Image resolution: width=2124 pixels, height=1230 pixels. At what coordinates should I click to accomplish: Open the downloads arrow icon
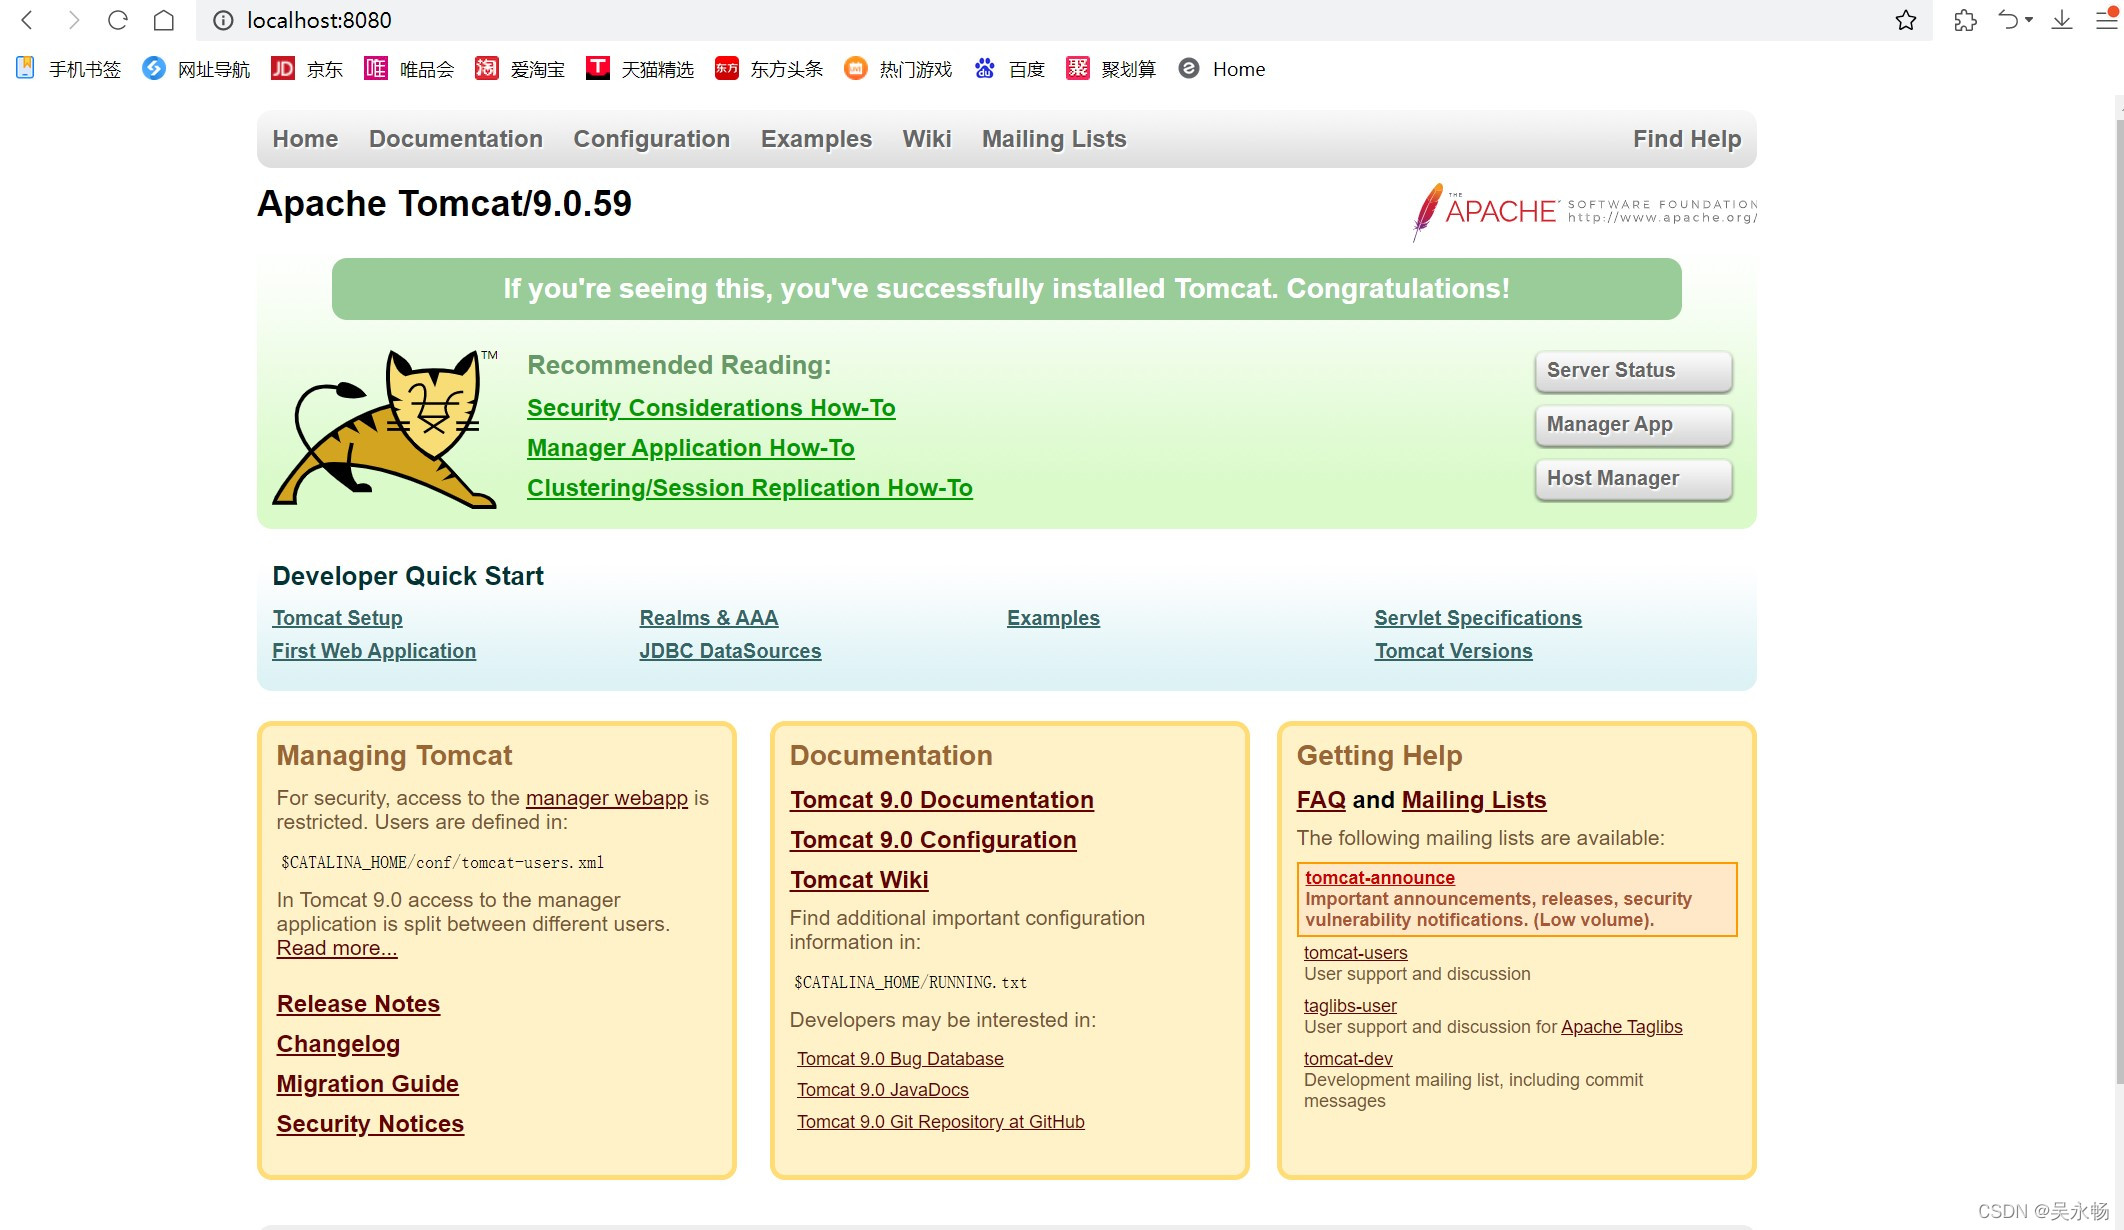[2061, 20]
